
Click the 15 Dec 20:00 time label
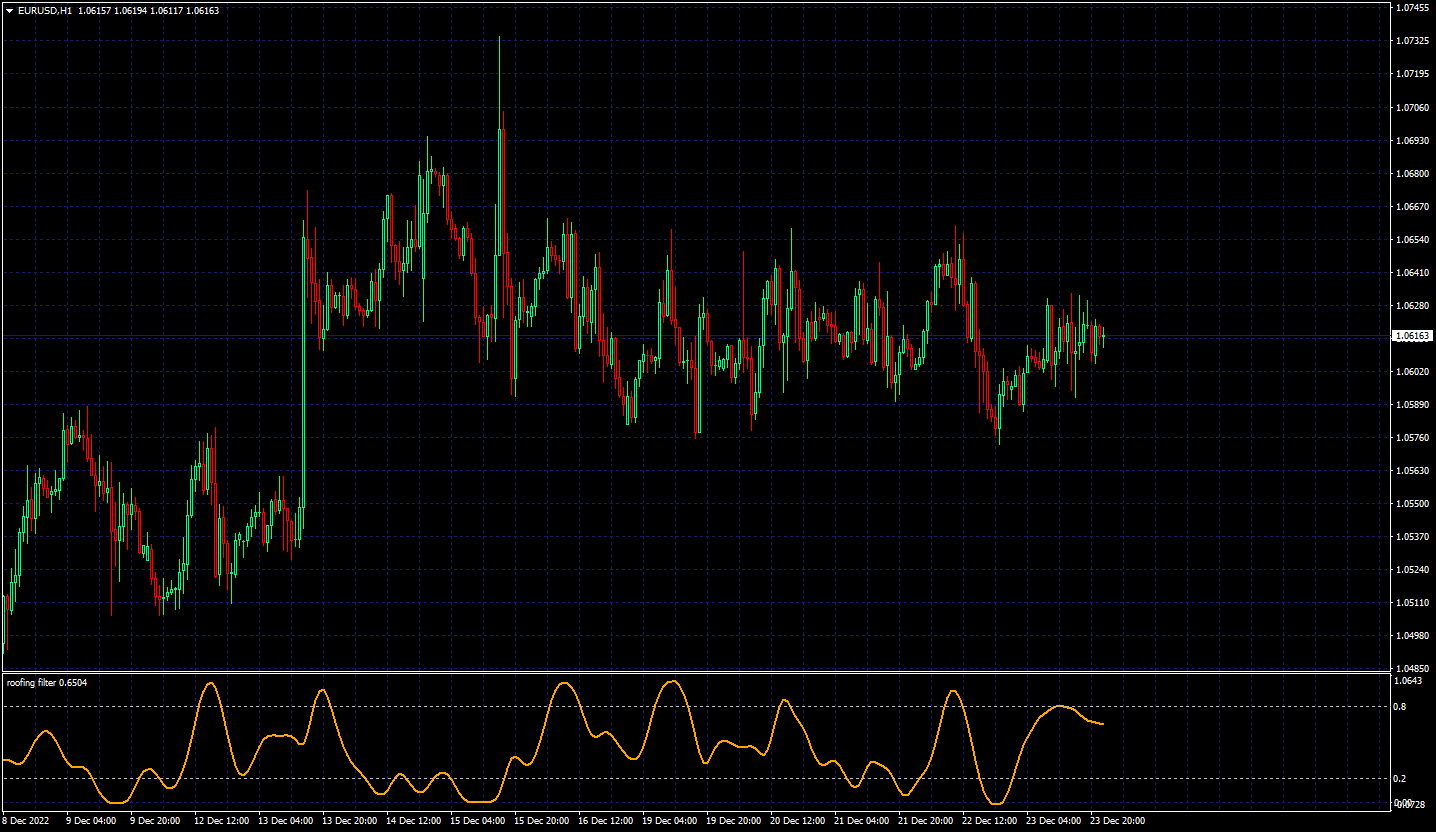pos(541,821)
